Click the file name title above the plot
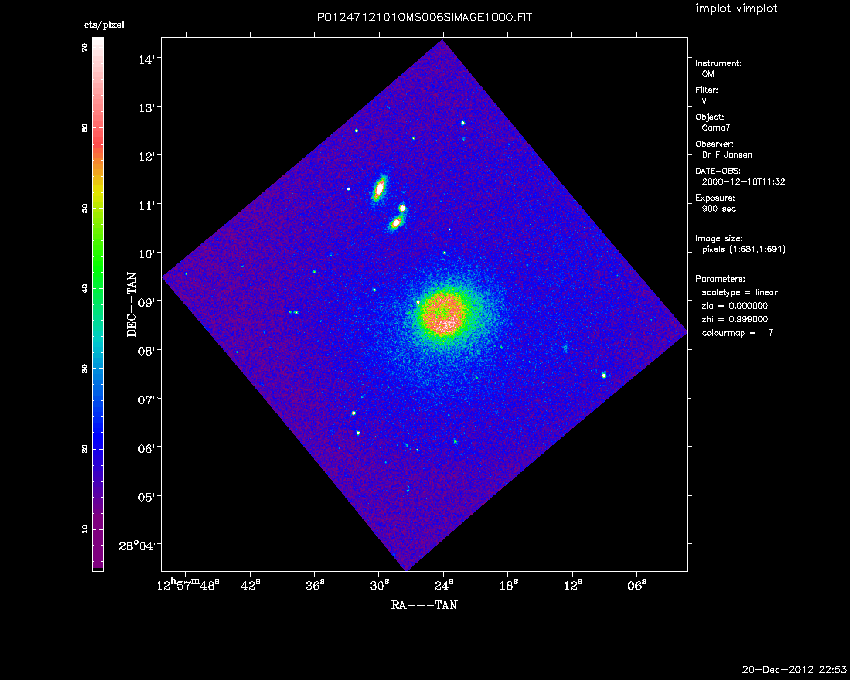Viewport: 850px width, 680px height. pos(424,19)
